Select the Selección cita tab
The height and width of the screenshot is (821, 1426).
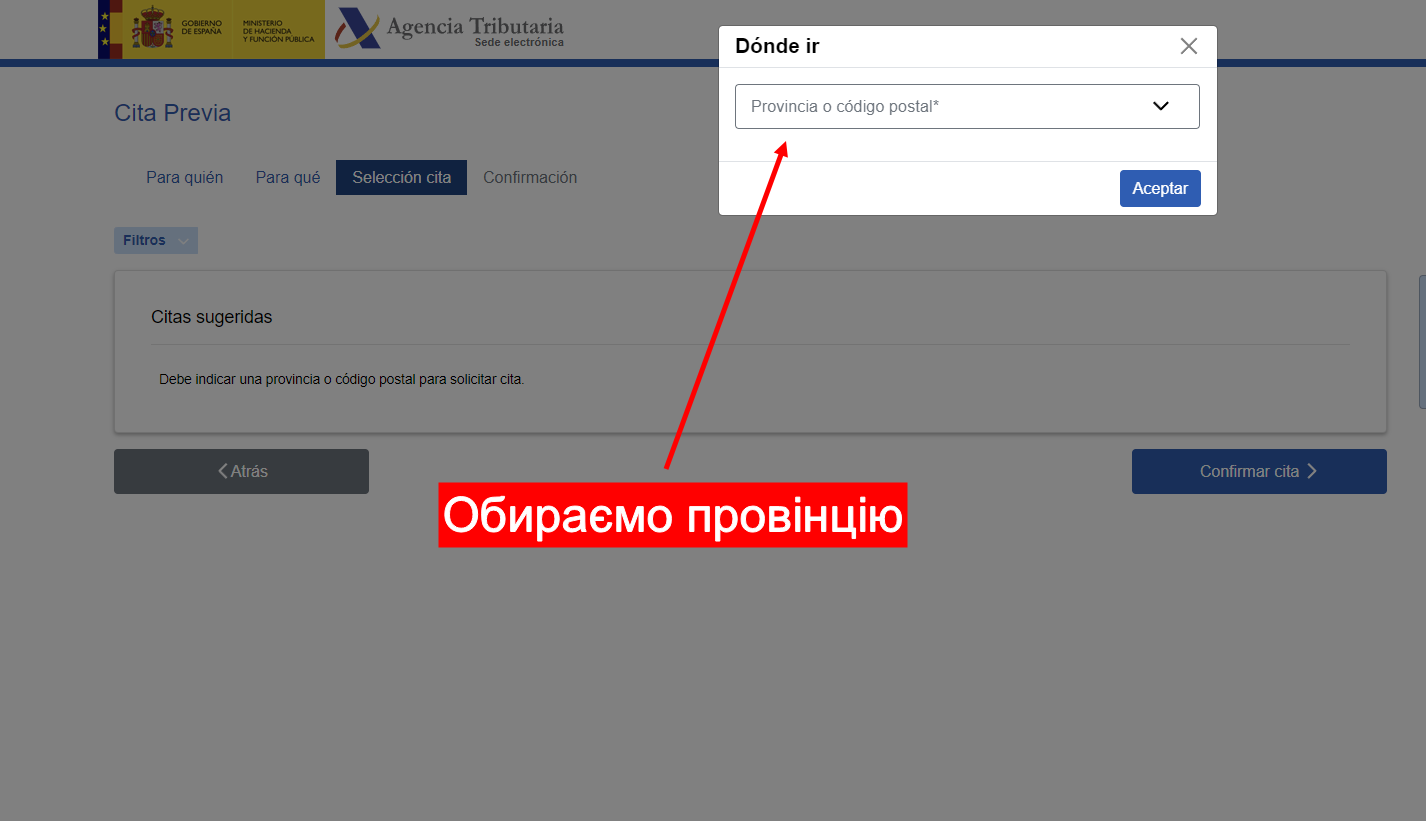[x=401, y=177]
